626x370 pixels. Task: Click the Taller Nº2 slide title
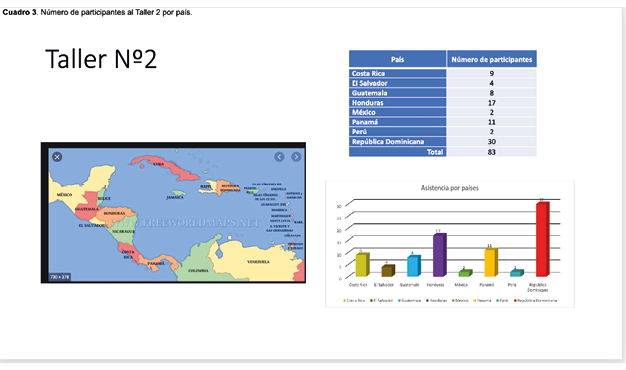point(101,59)
